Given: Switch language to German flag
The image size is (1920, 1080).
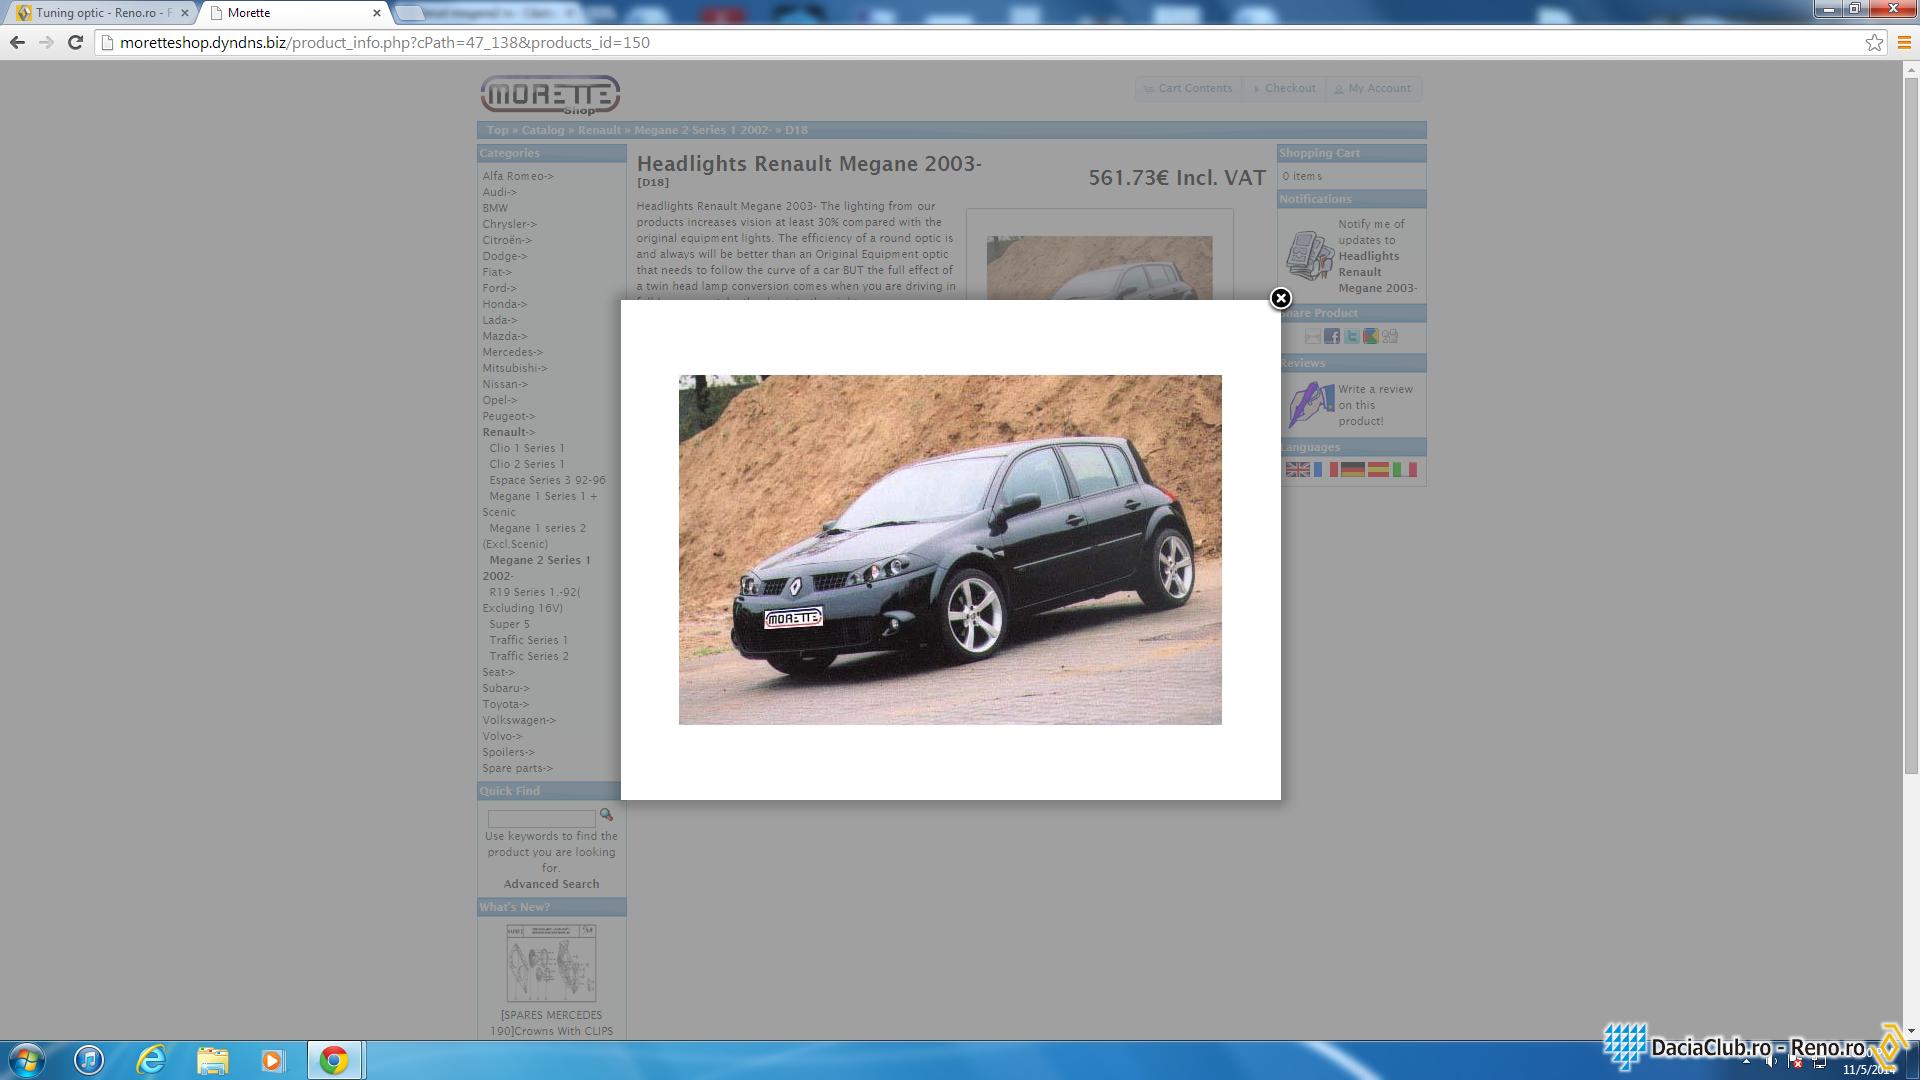Looking at the screenshot, I should pyautogui.click(x=1352, y=469).
